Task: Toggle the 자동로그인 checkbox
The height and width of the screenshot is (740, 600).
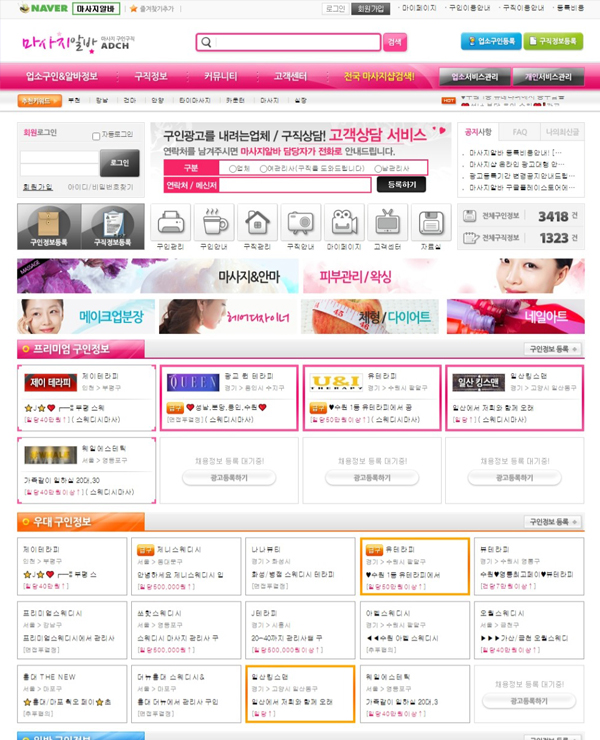Action: point(96,136)
